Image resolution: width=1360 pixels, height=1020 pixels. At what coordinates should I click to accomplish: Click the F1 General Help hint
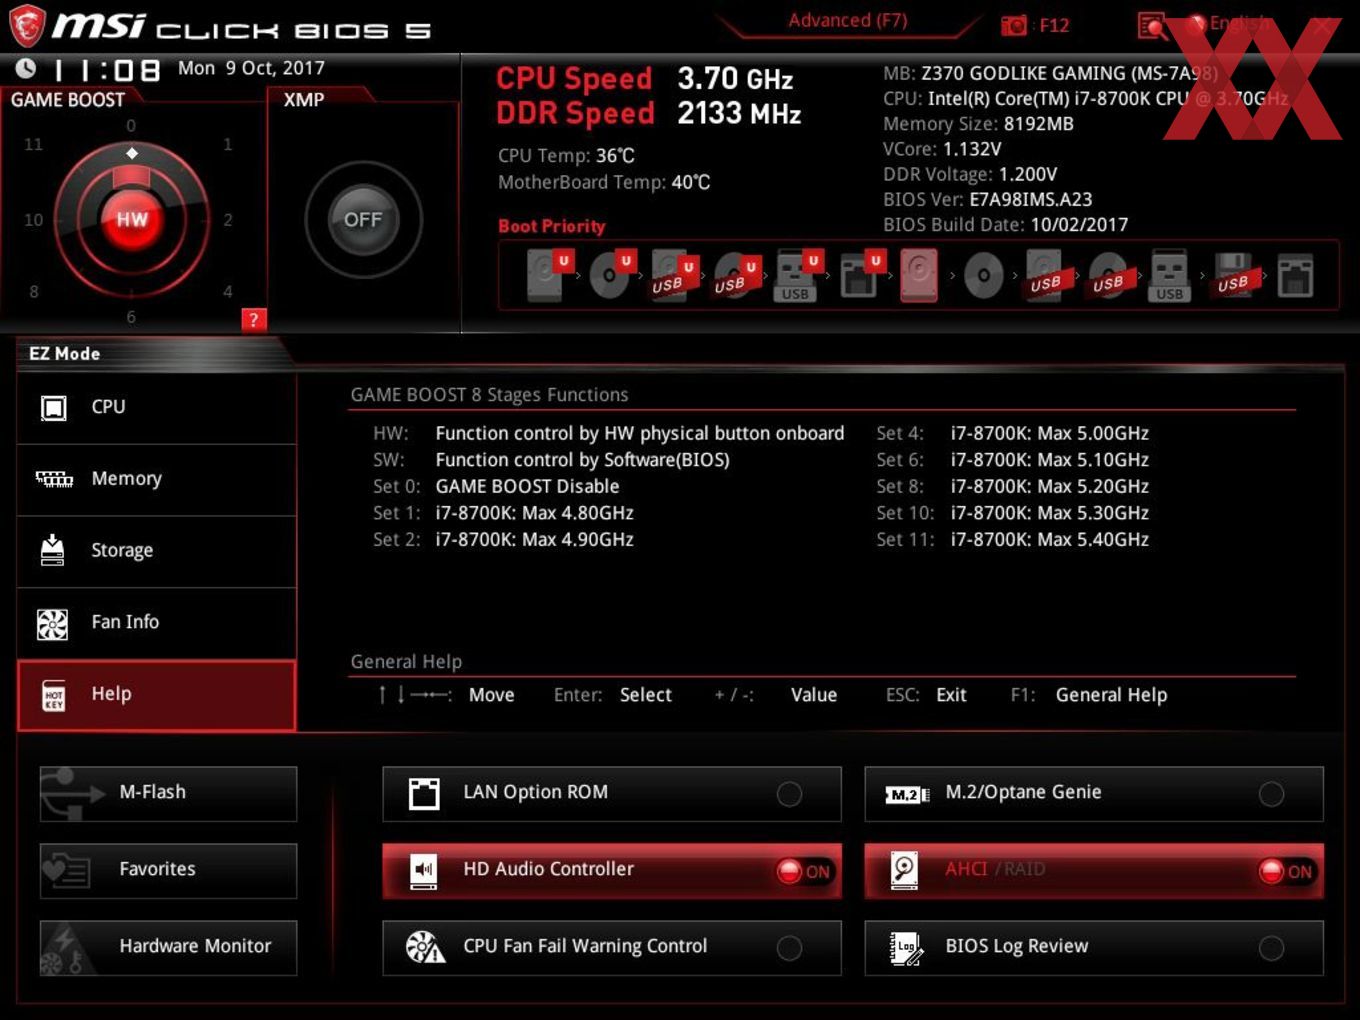click(x=1088, y=695)
